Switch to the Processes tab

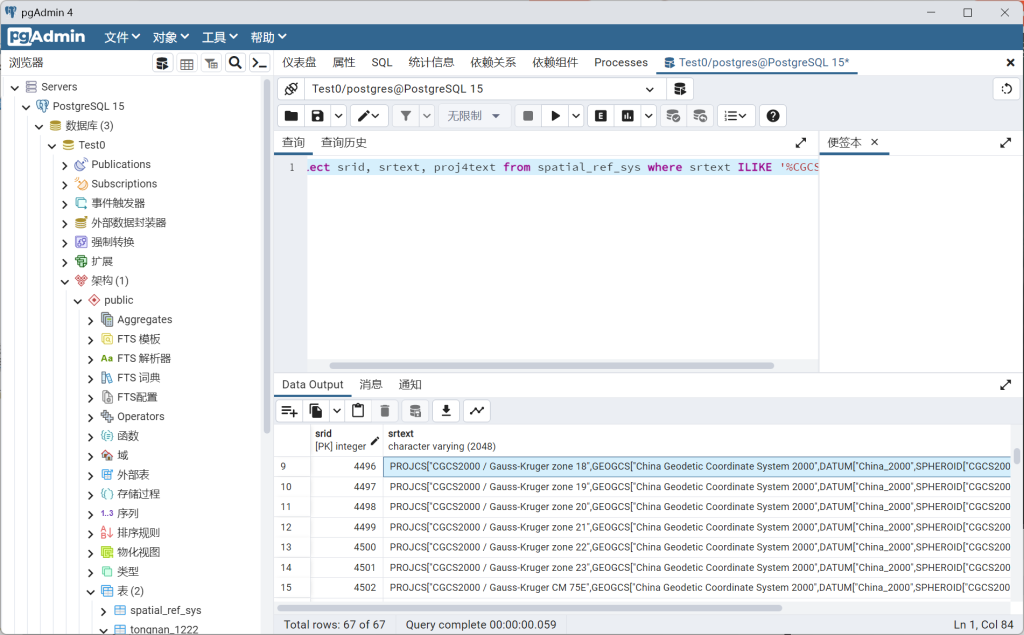pos(621,63)
